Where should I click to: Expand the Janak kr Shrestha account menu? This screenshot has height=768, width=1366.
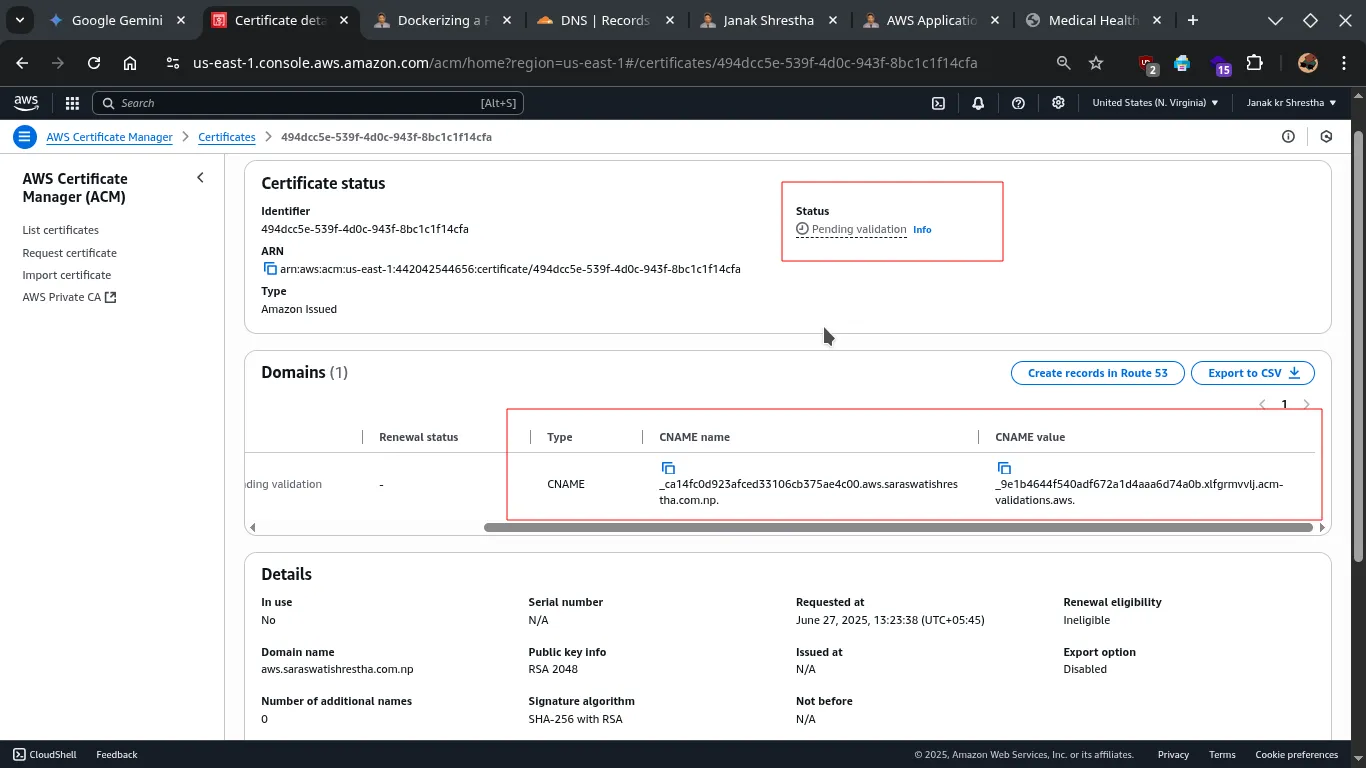click(x=1291, y=103)
